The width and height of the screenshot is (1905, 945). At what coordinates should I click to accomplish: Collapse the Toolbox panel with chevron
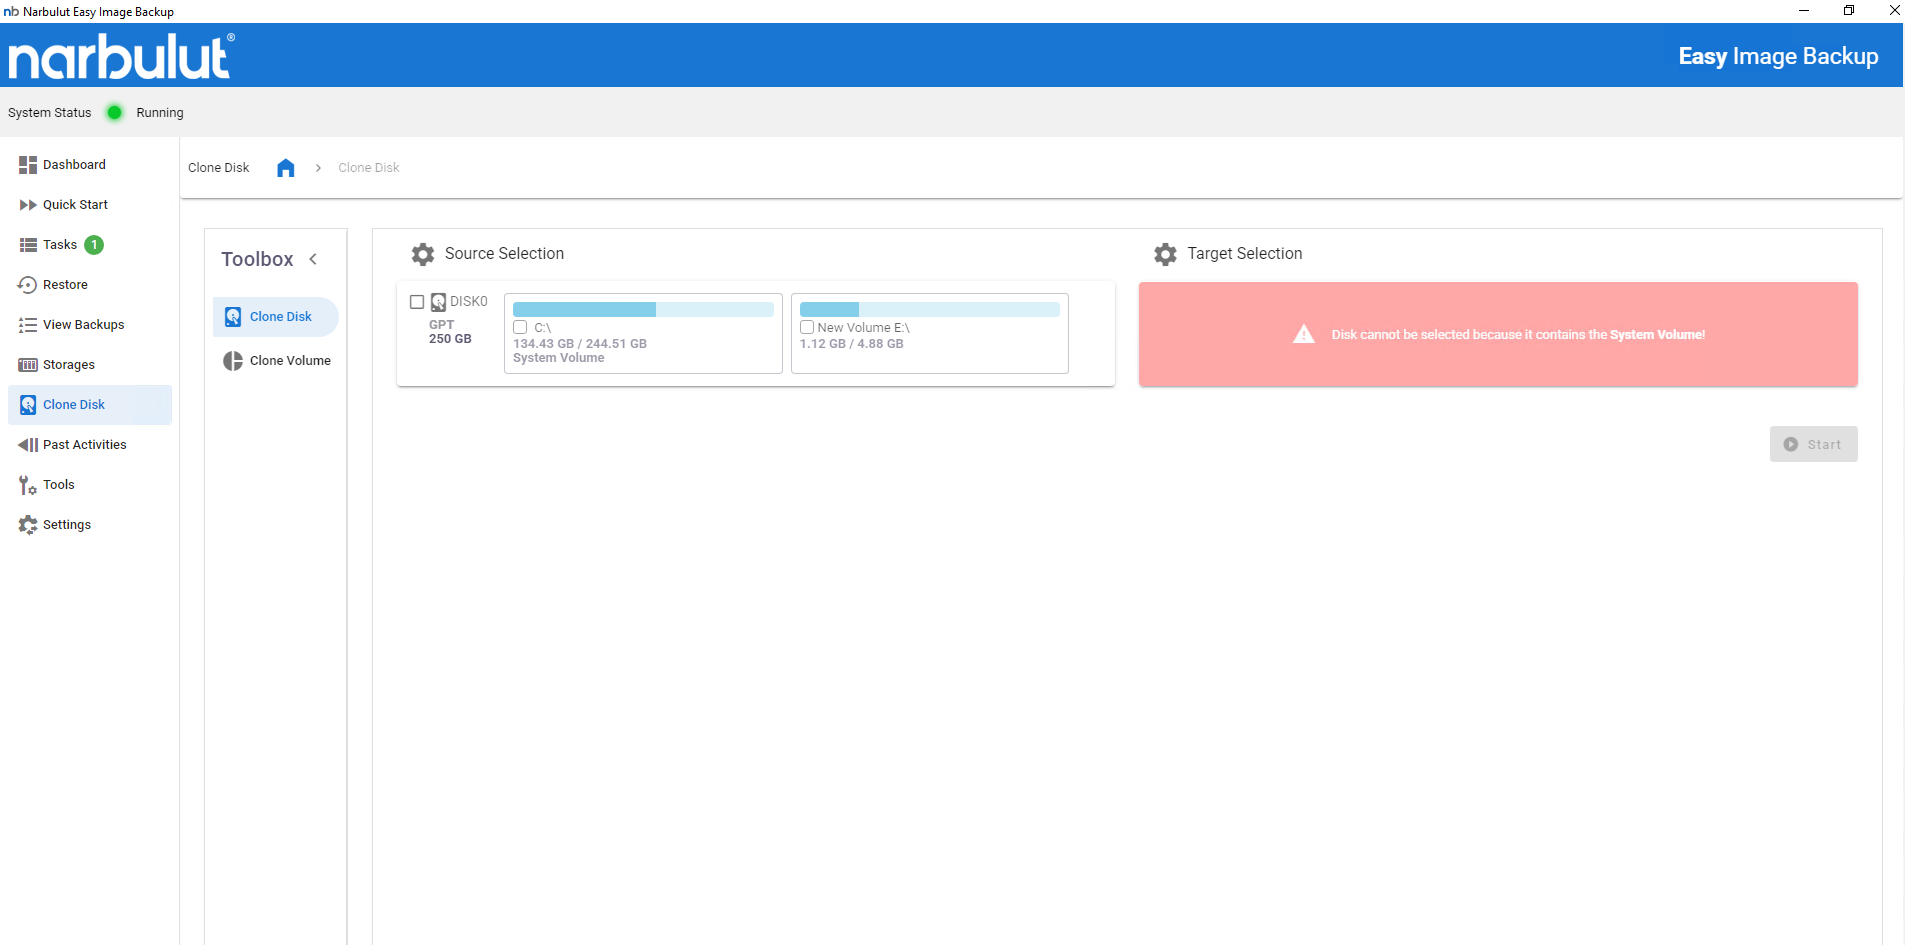(313, 259)
